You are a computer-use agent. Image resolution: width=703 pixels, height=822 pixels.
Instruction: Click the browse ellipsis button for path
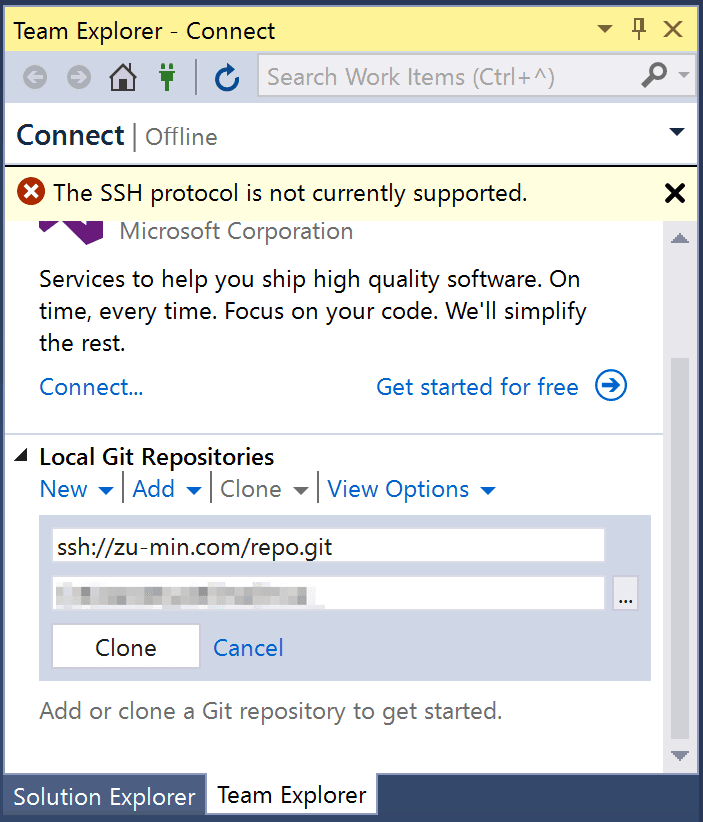625,594
